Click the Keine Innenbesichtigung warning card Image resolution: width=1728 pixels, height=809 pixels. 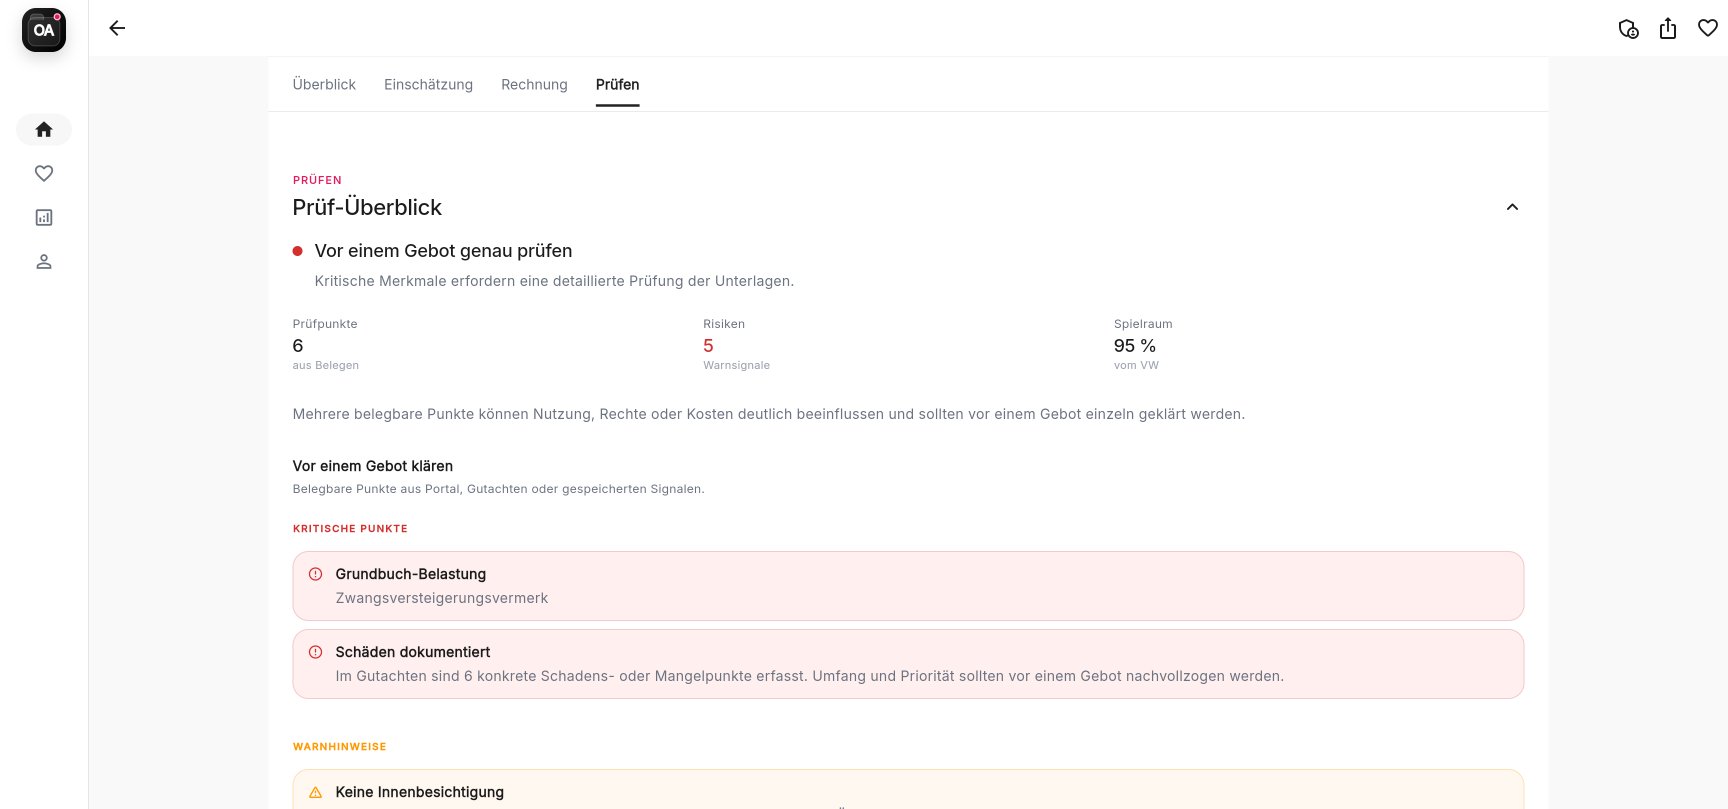(907, 791)
